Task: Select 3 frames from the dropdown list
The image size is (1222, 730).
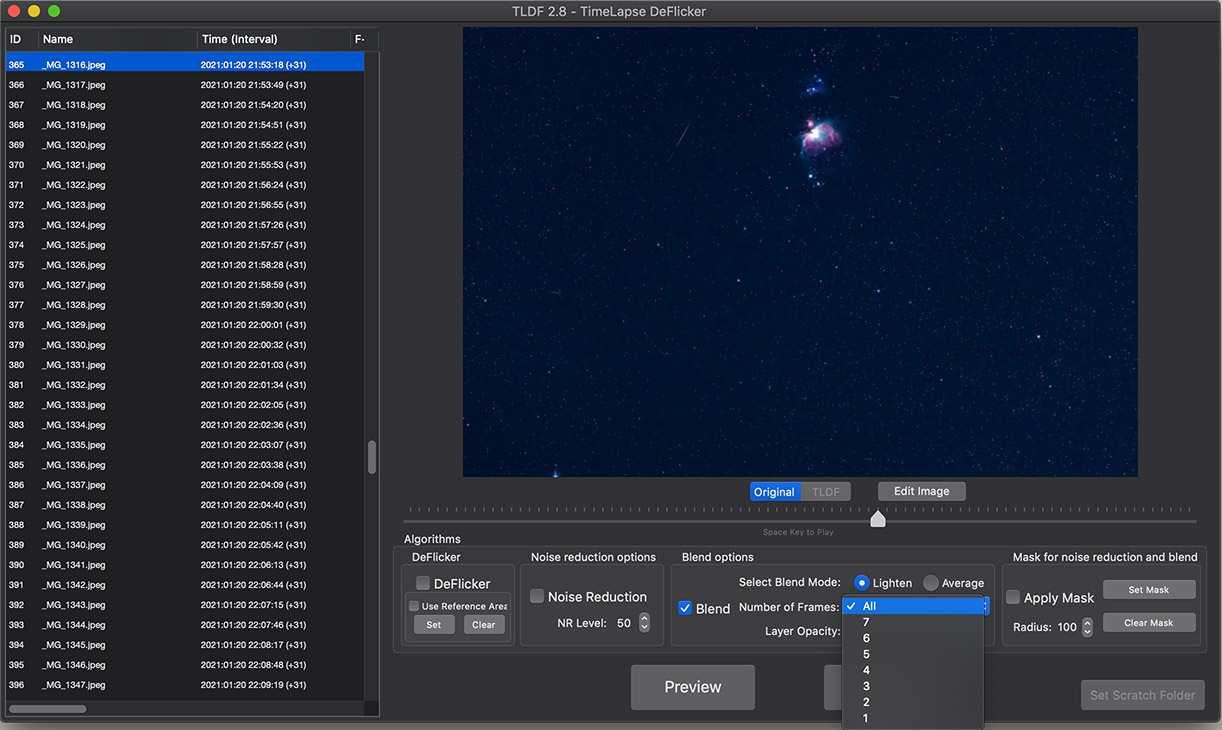Action: pos(866,686)
